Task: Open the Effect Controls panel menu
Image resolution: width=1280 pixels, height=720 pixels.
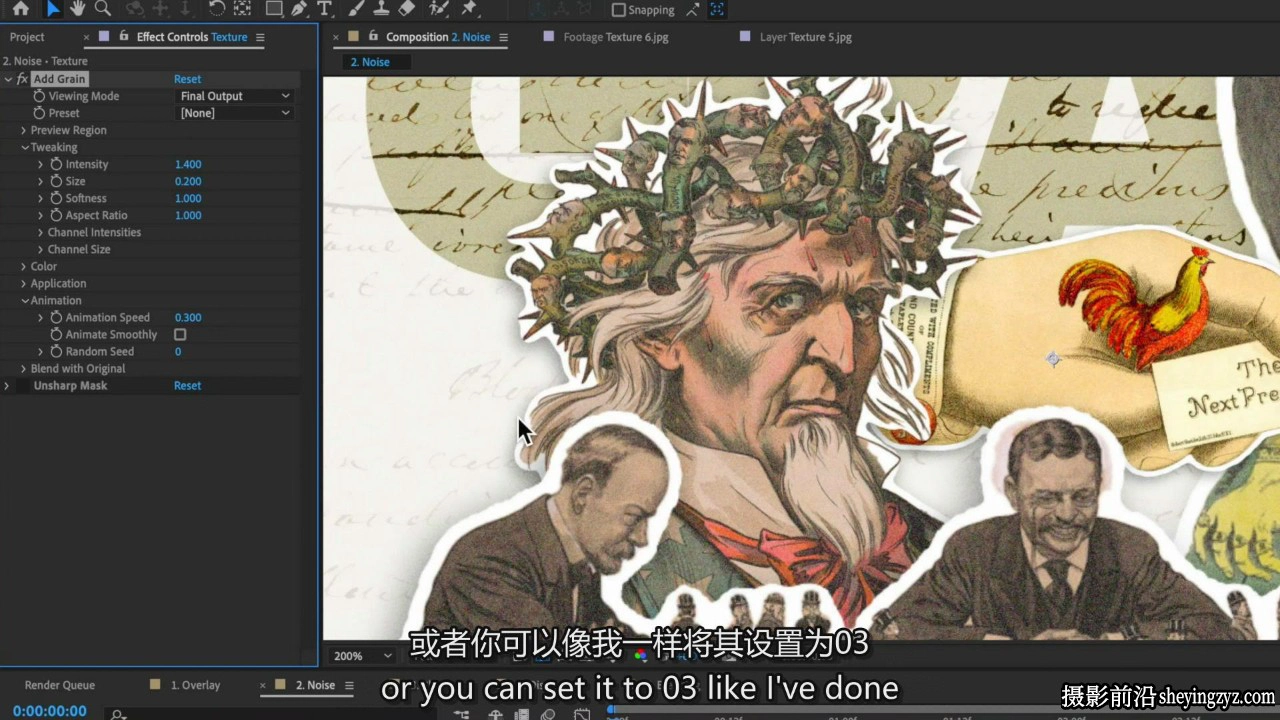Action: (260, 37)
